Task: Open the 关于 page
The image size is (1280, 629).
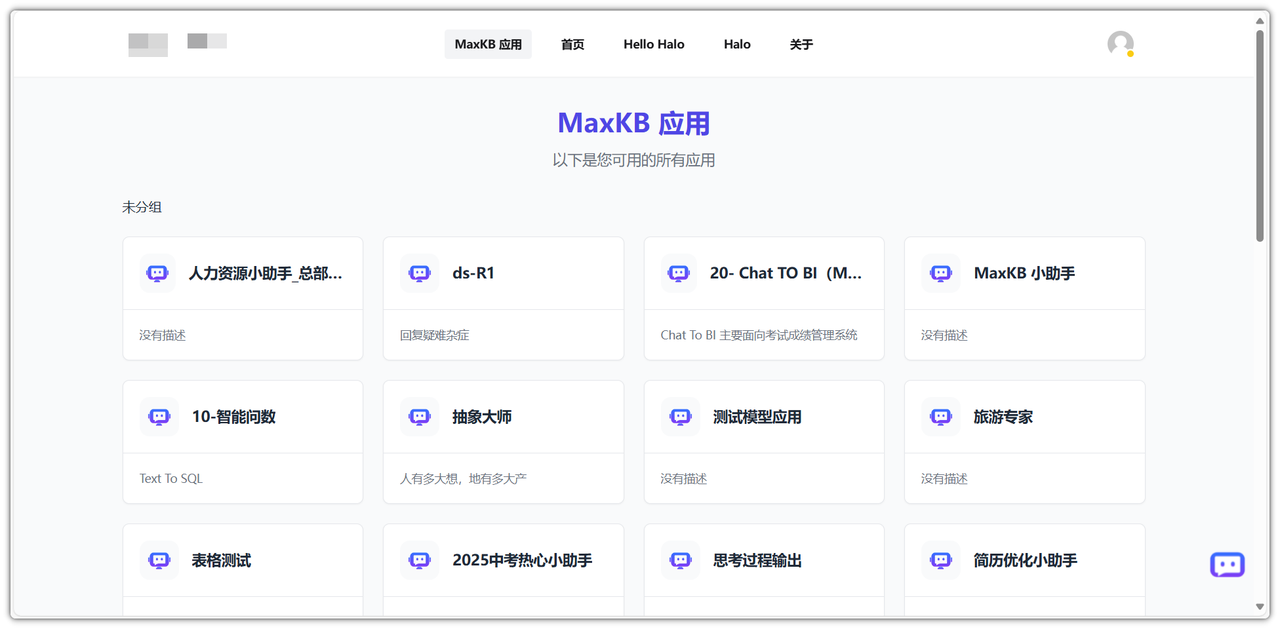Action: (801, 44)
